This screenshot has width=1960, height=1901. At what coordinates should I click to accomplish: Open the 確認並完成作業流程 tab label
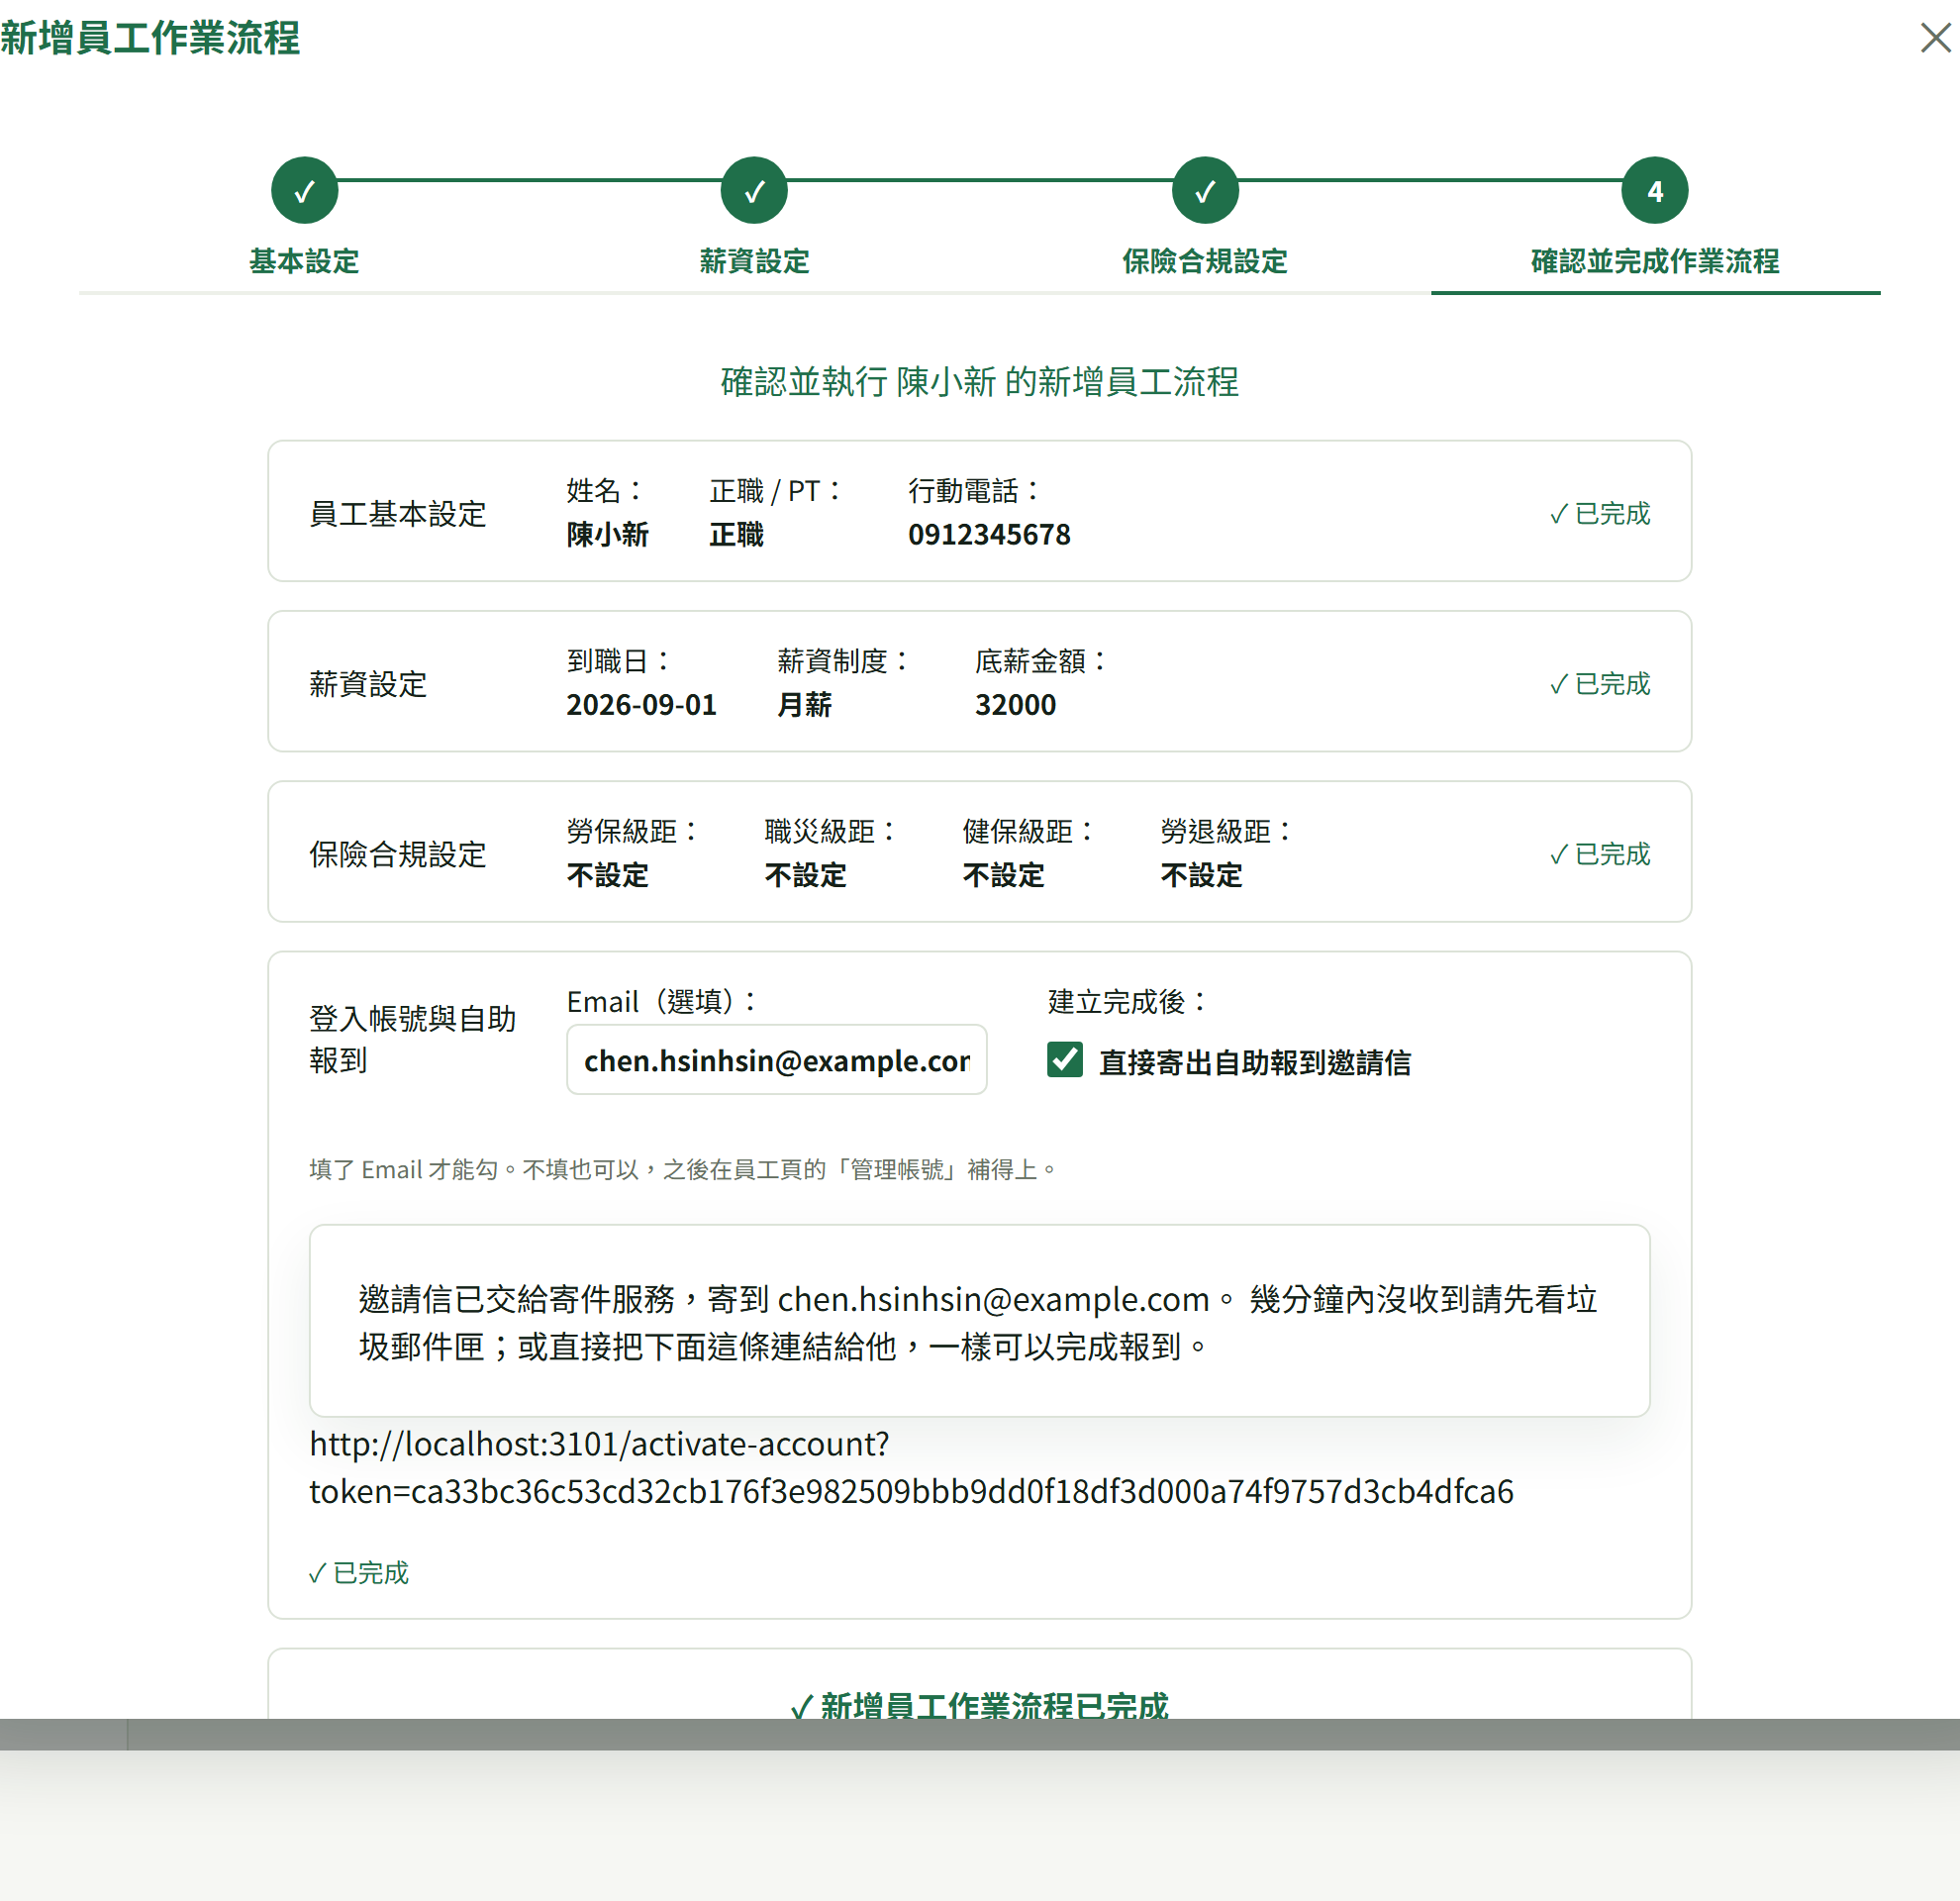pyautogui.click(x=1655, y=261)
